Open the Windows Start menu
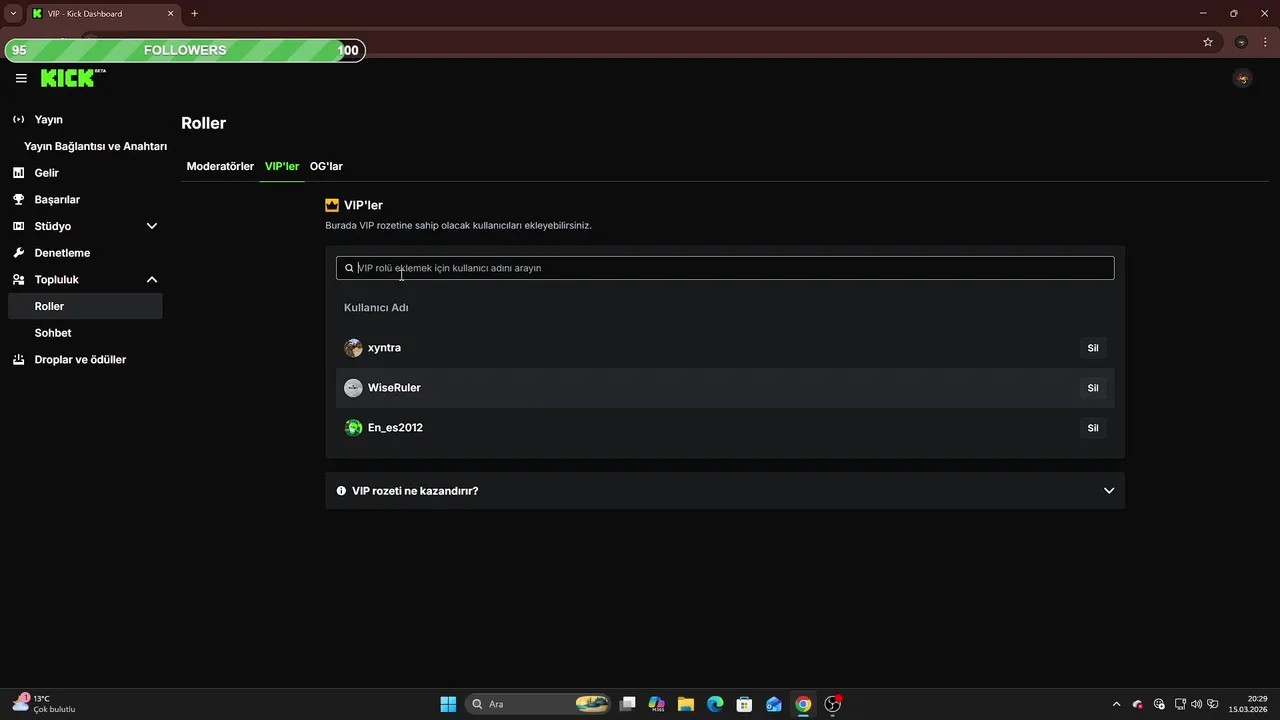 click(448, 704)
